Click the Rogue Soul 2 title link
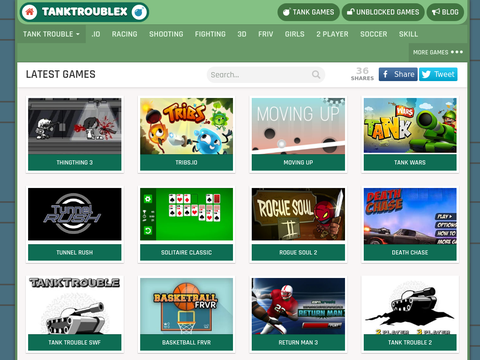The image size is (480, 360). pos(298,252)
